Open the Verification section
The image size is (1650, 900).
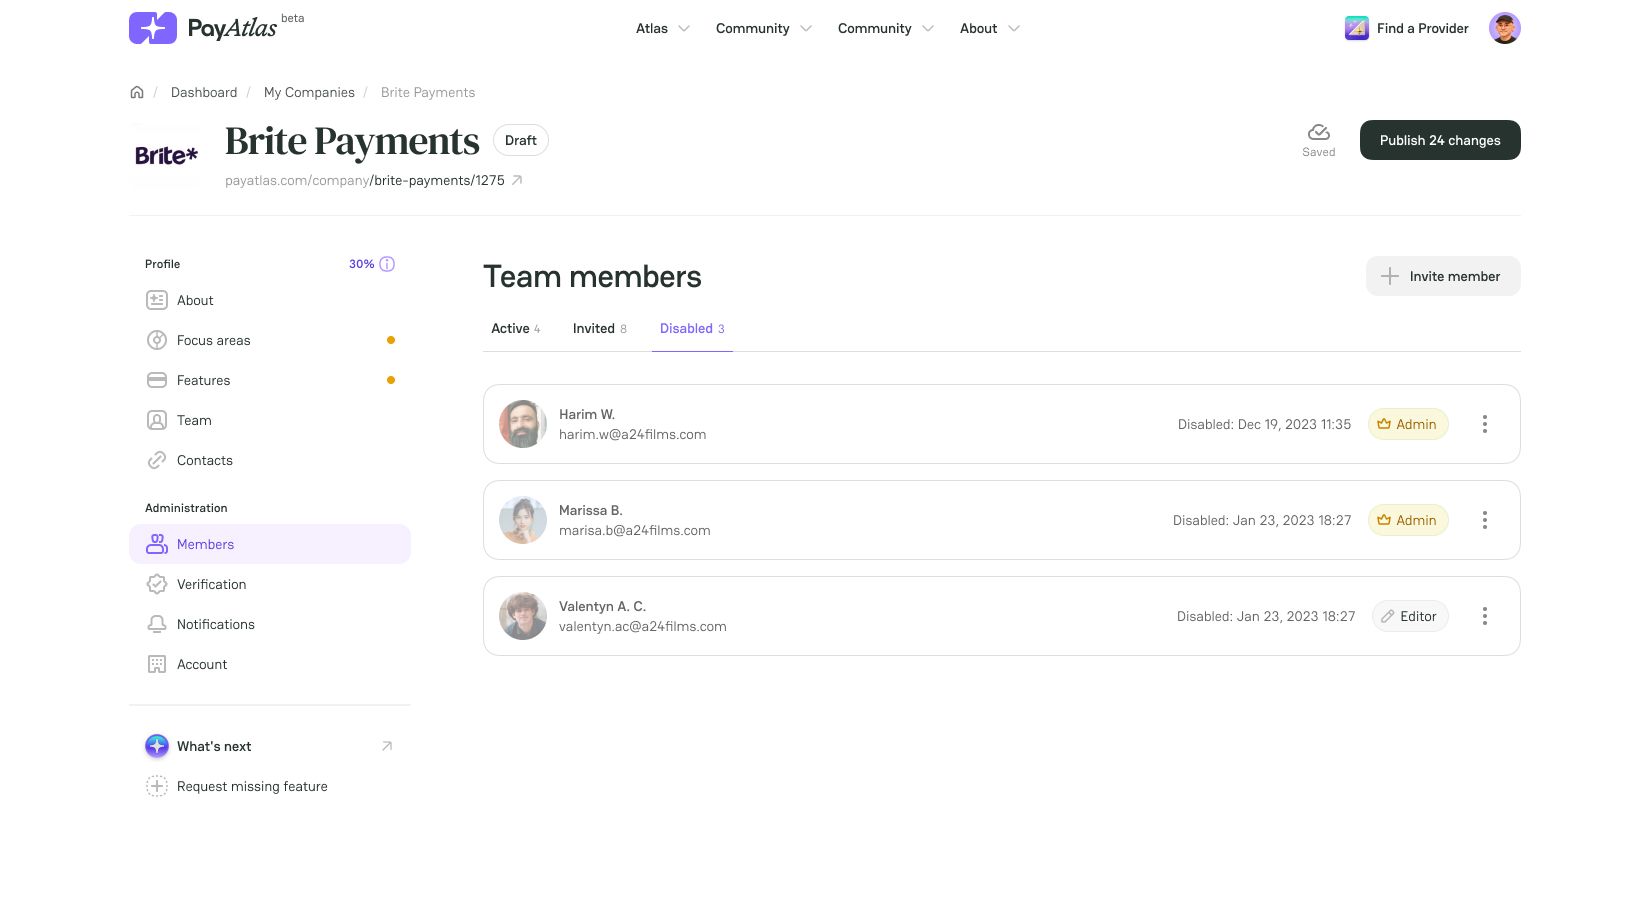point(270,584)
